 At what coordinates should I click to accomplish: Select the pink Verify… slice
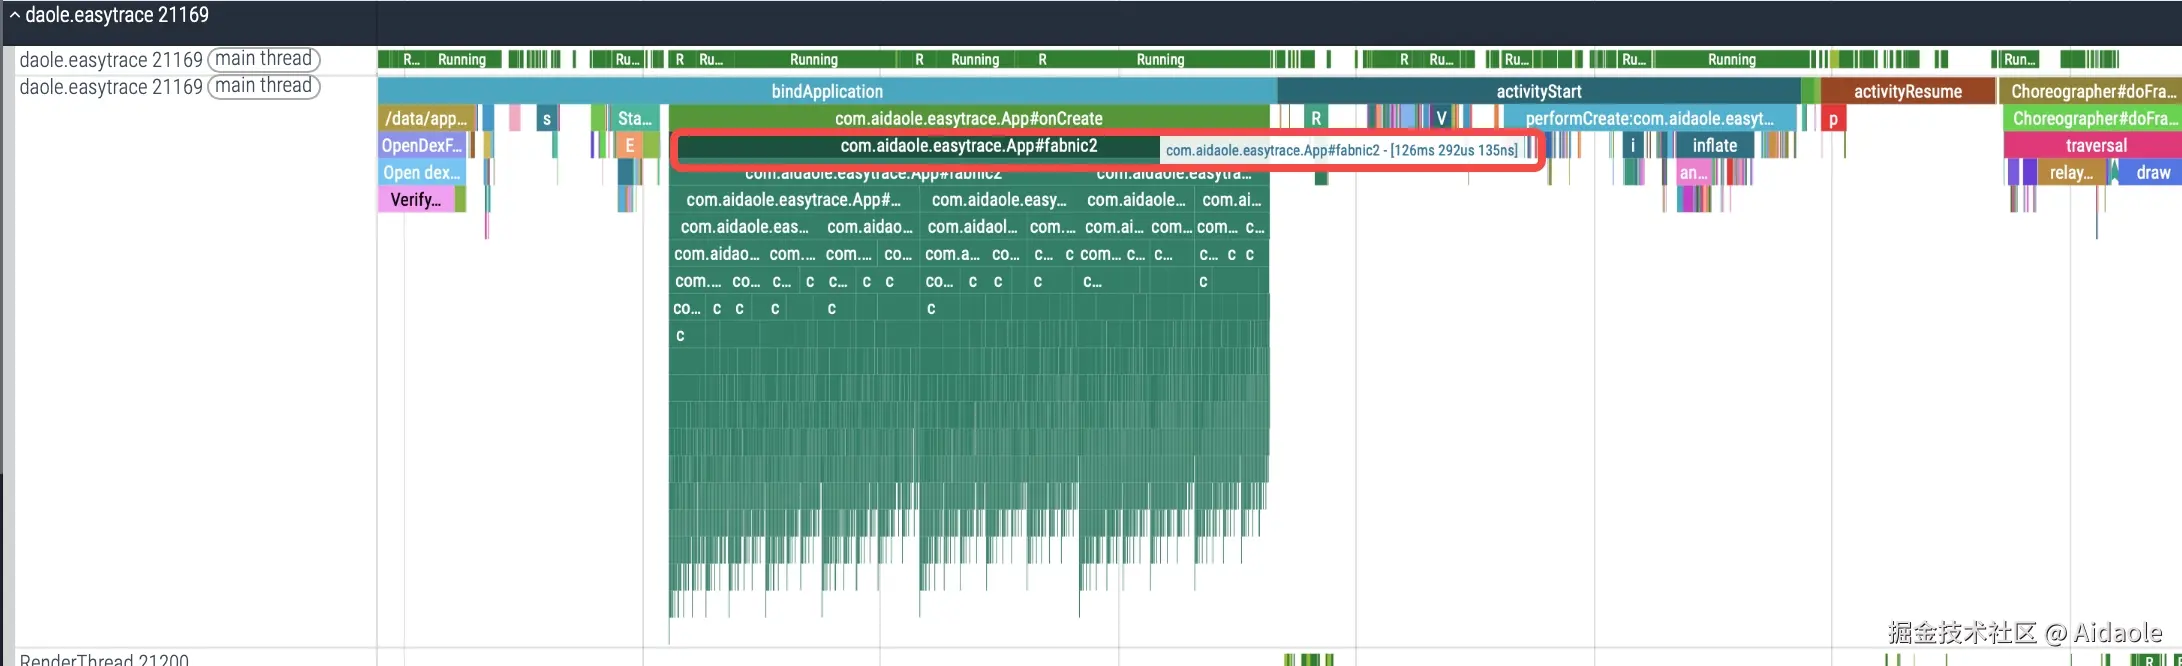click(416, 199)
